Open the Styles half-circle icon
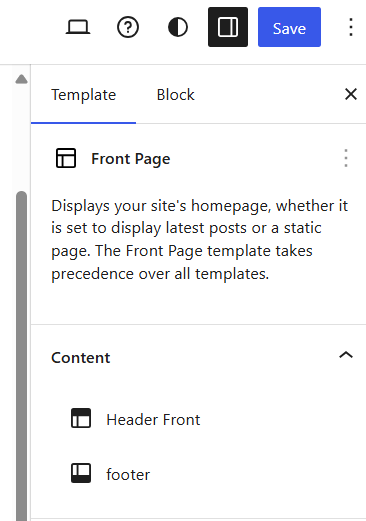366x521 pixels. 178,27
